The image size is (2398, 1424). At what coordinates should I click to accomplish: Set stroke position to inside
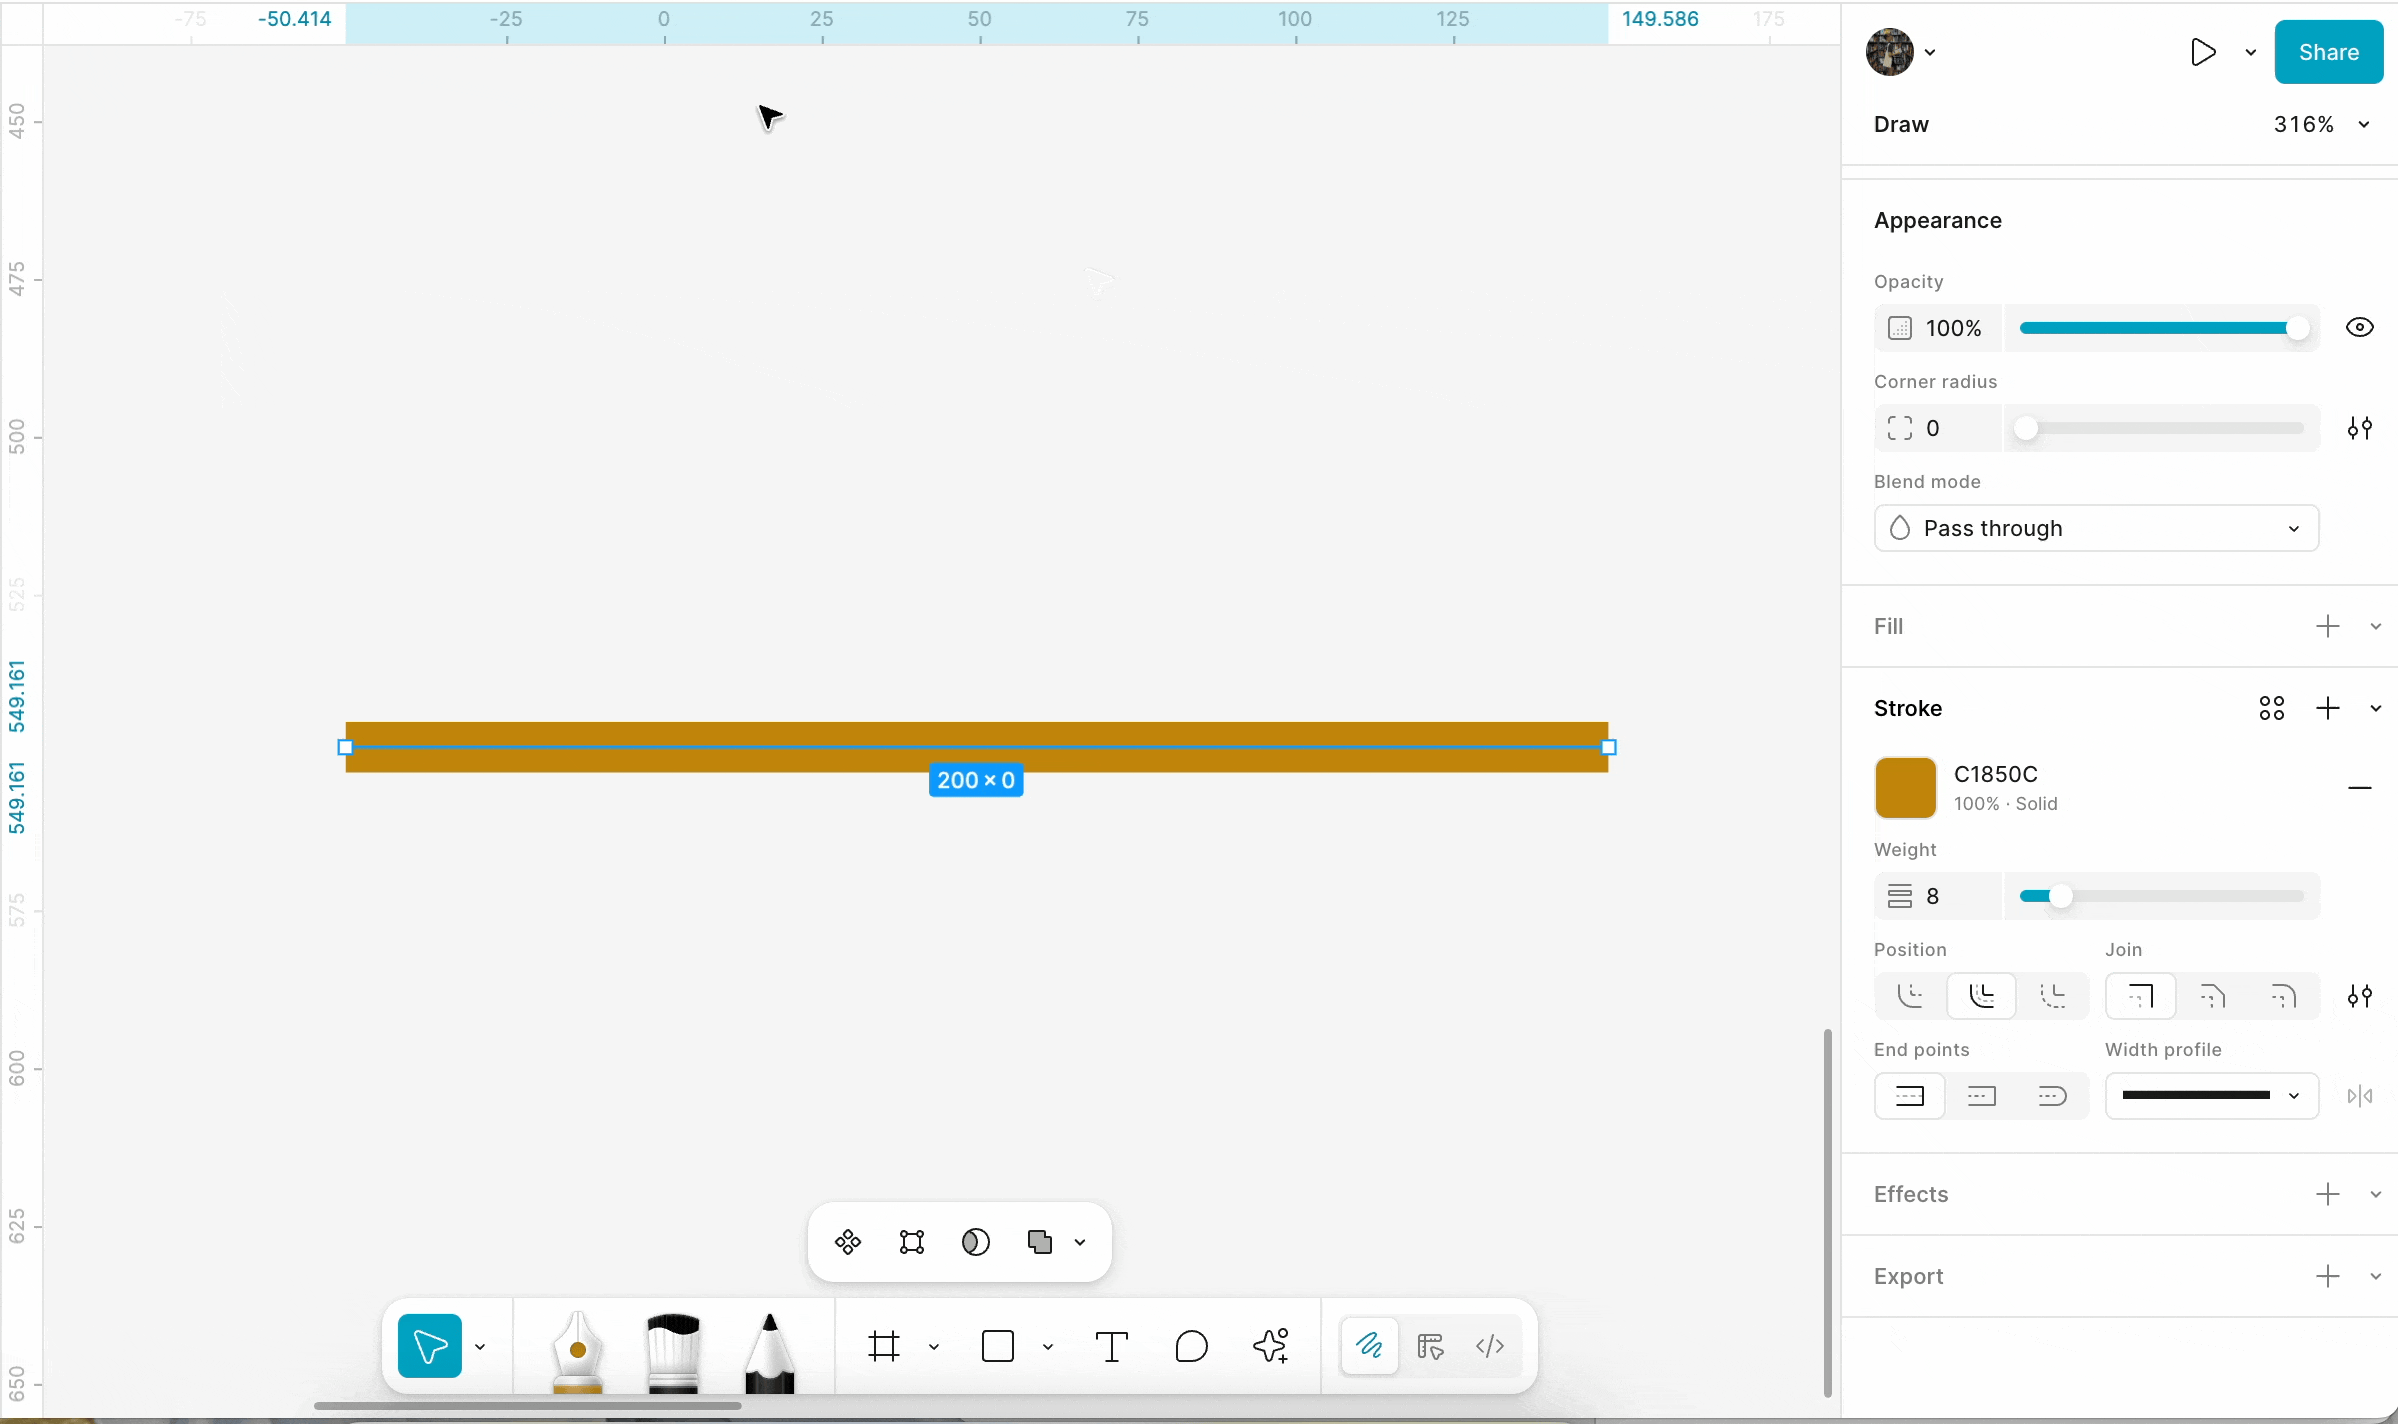click(1910, 996)
